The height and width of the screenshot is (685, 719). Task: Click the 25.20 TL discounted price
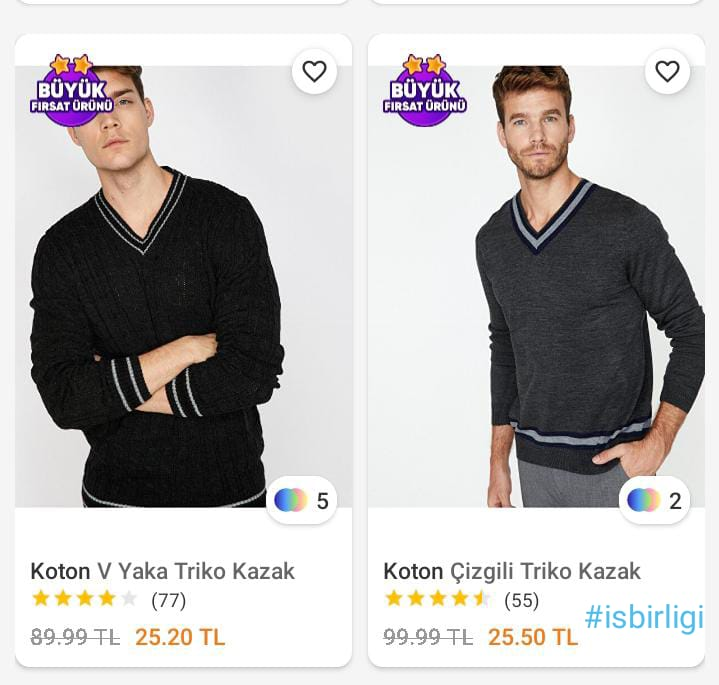[x=180, y=637]
